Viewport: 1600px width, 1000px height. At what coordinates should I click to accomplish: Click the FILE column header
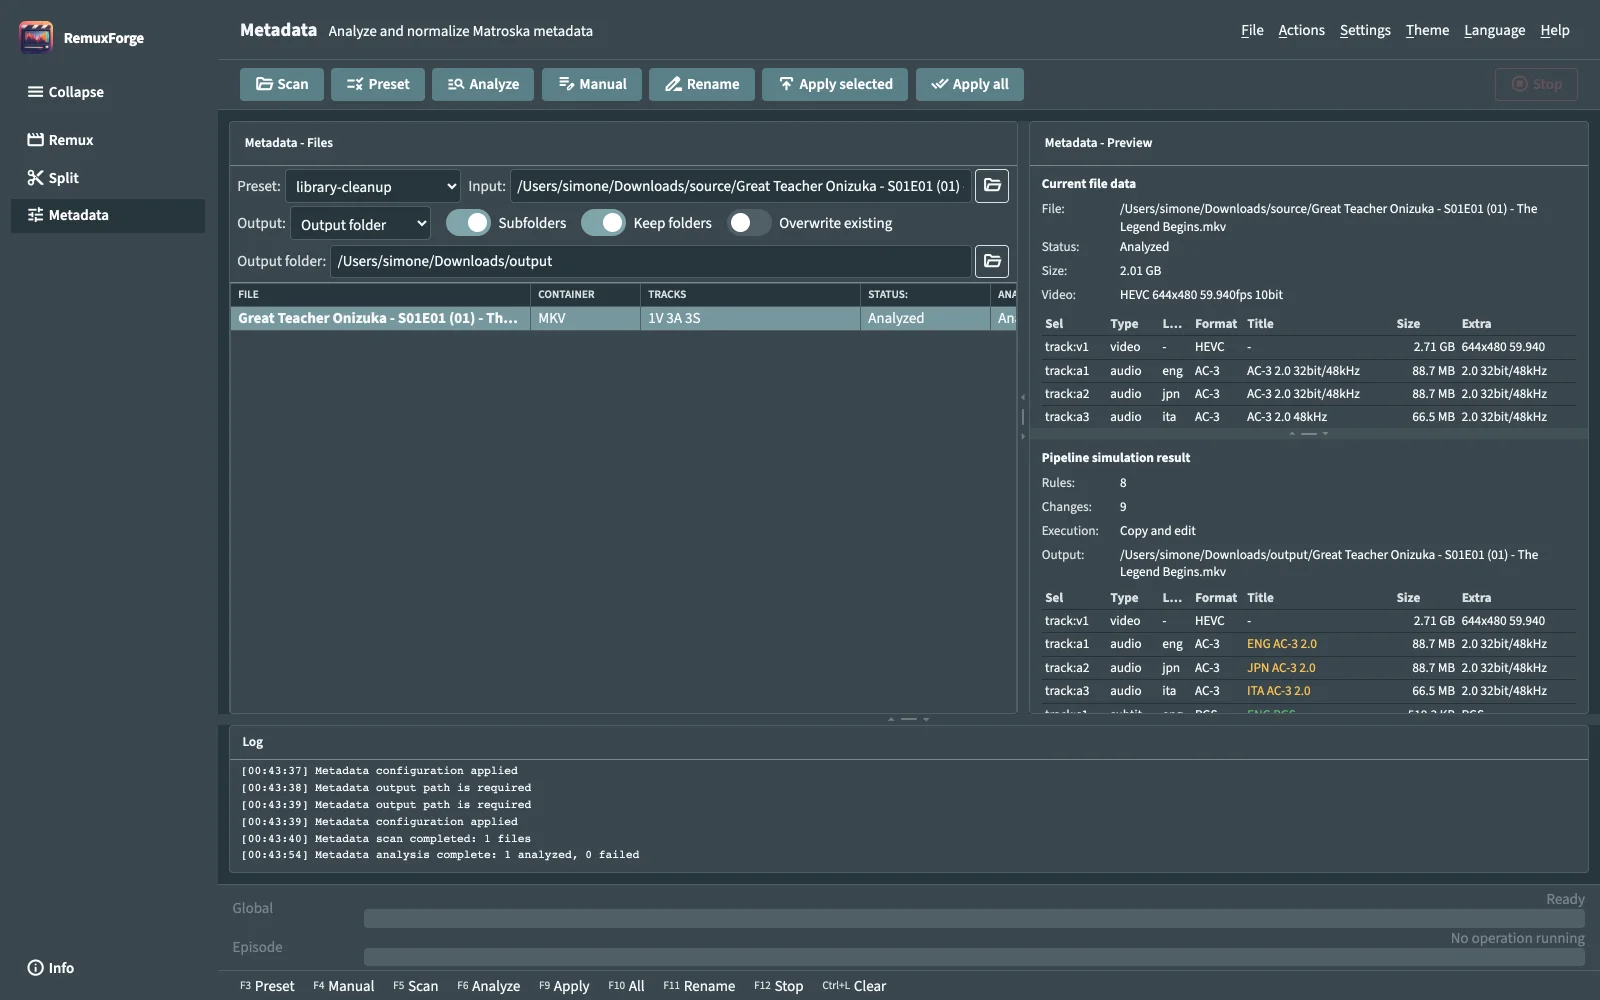coord(380,294)
